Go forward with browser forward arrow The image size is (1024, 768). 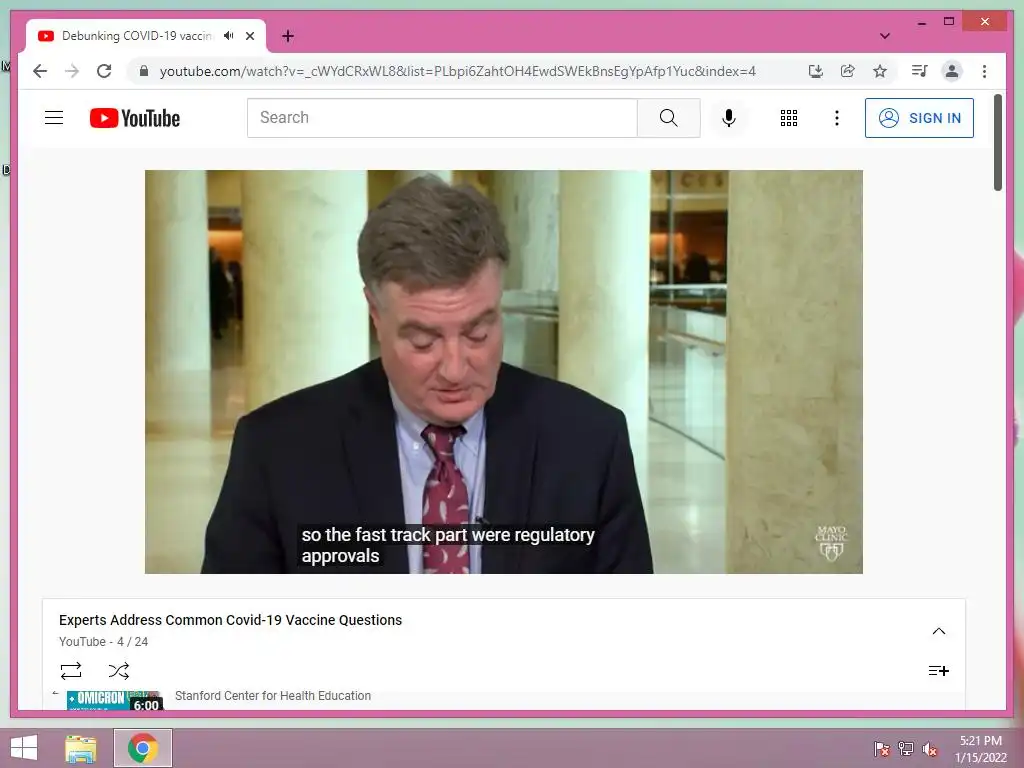click(x=72, y=71)
